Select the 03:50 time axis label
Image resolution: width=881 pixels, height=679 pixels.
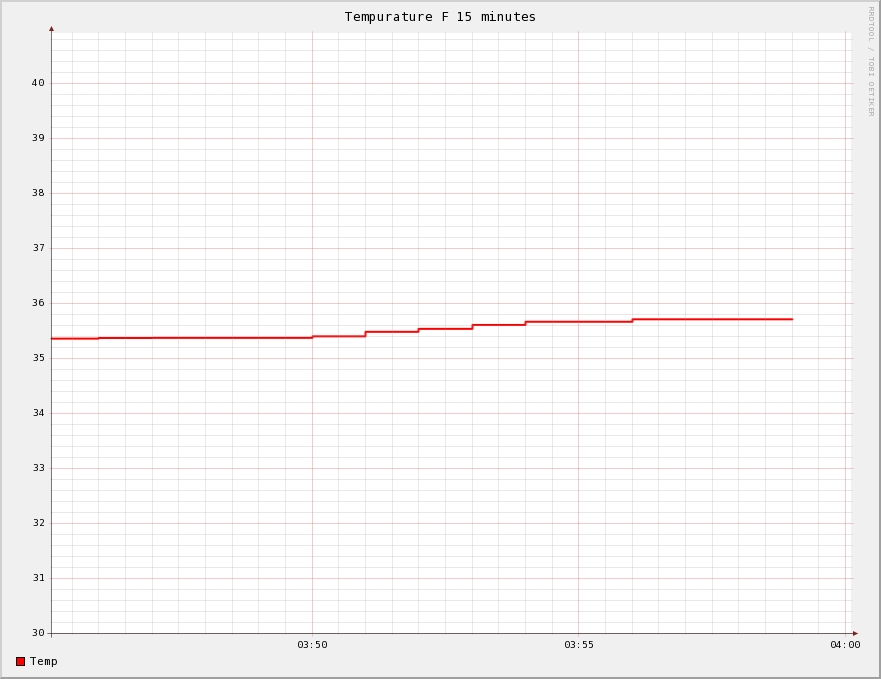pyautogui.click(x=312, y=645)
